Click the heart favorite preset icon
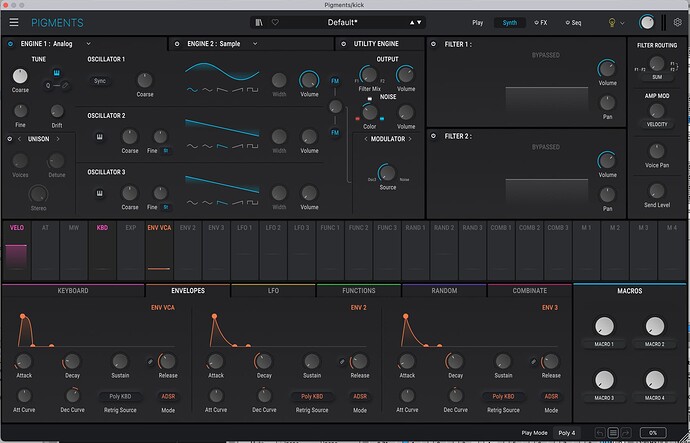The width and height of the screenshot is (690, 443). (275, 22)
